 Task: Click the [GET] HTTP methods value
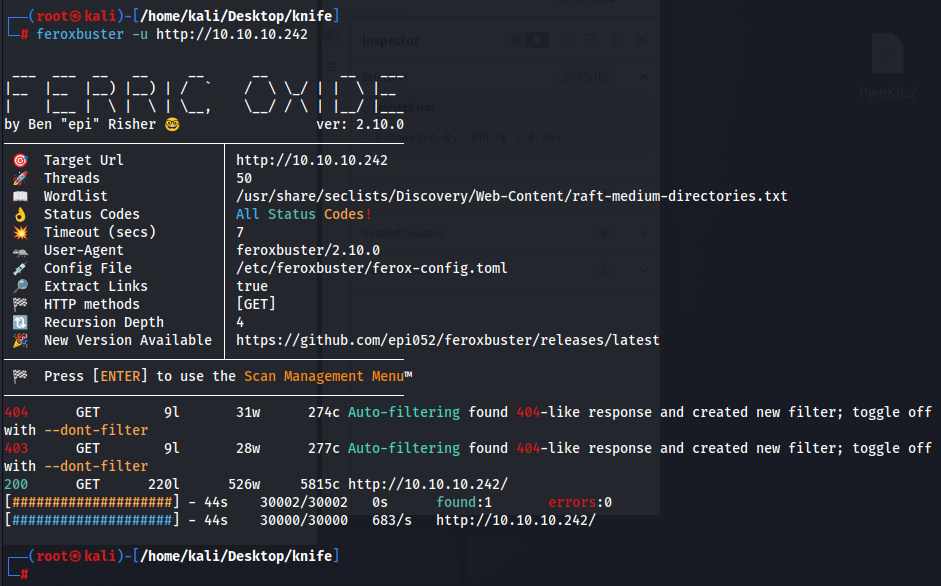point(256,304)
